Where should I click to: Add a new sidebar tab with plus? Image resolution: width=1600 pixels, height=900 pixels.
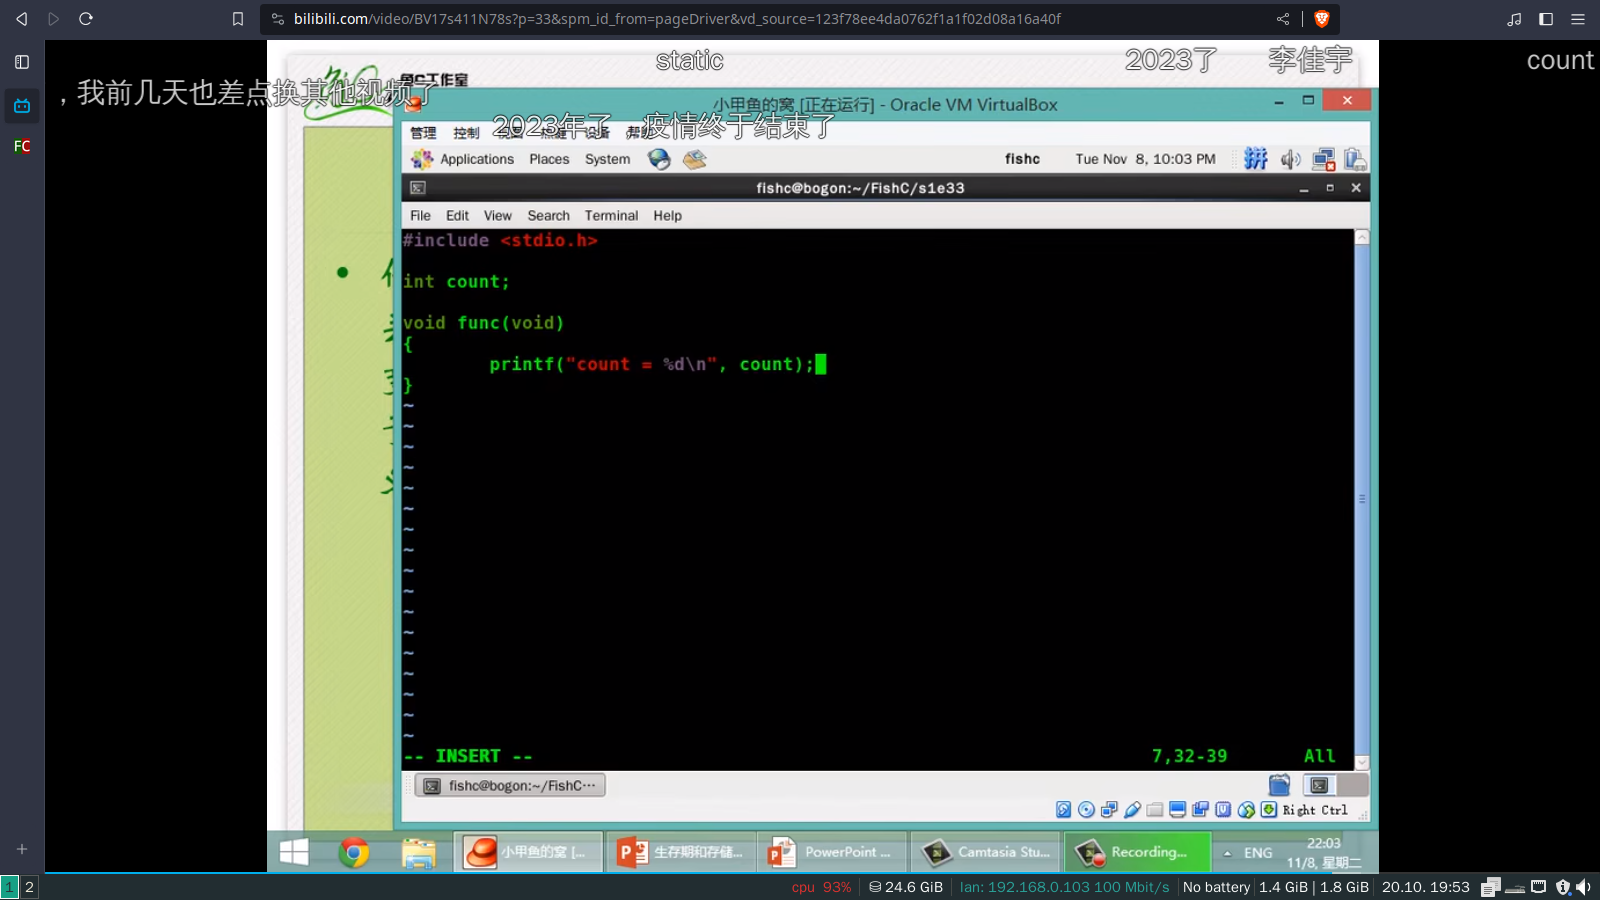(x=22, y=849)
